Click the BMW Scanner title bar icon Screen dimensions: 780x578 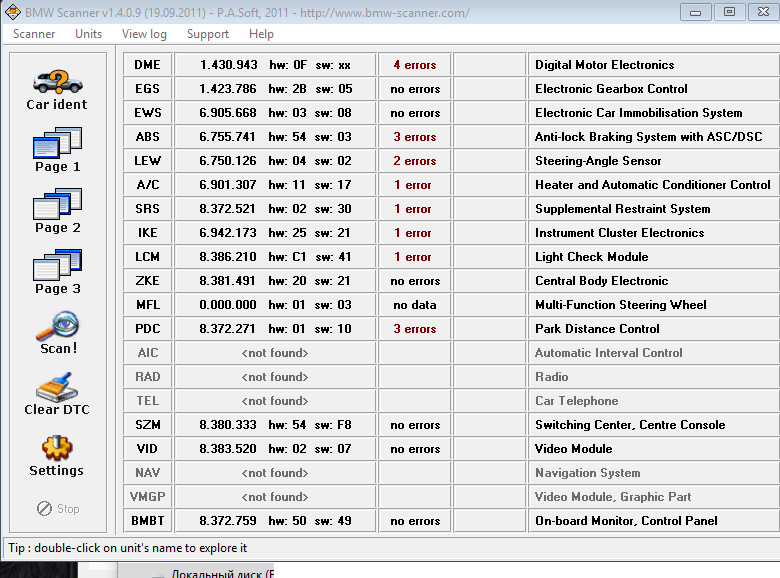(x=12, y=12)
